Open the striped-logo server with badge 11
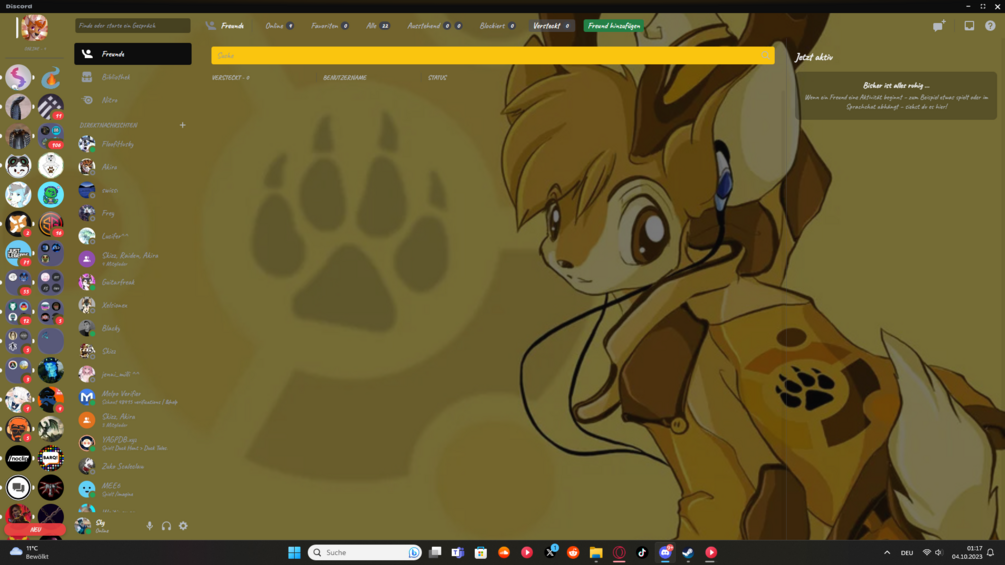Viewport: 1005px width, 565px height. (51, 107)
